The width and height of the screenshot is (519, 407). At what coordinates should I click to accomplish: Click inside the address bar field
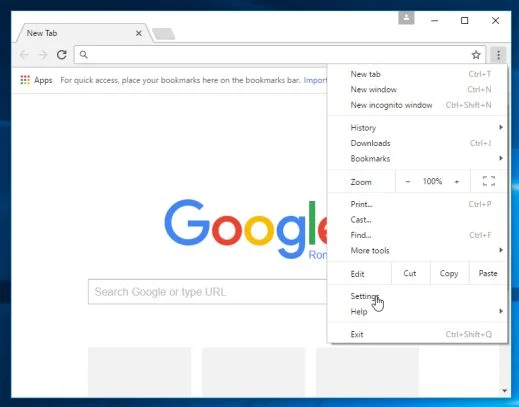pyautogui.click(x=279, y=55)
